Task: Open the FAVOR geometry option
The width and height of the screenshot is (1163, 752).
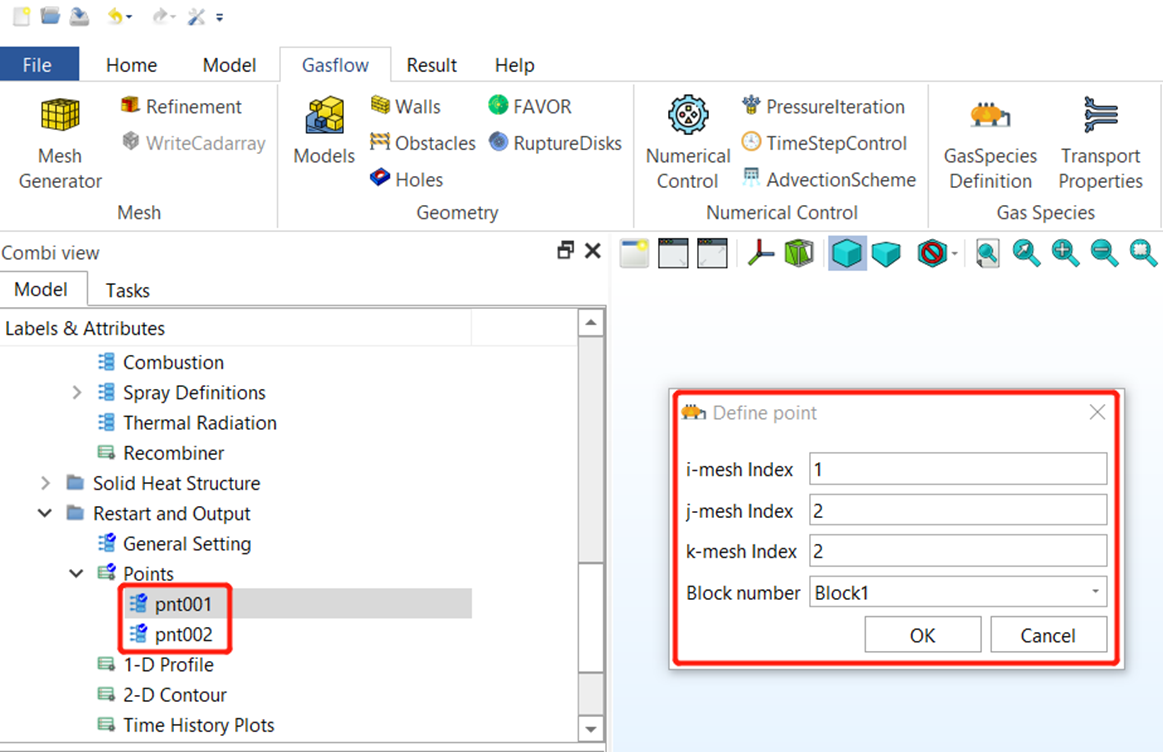Action: [530, 107]
